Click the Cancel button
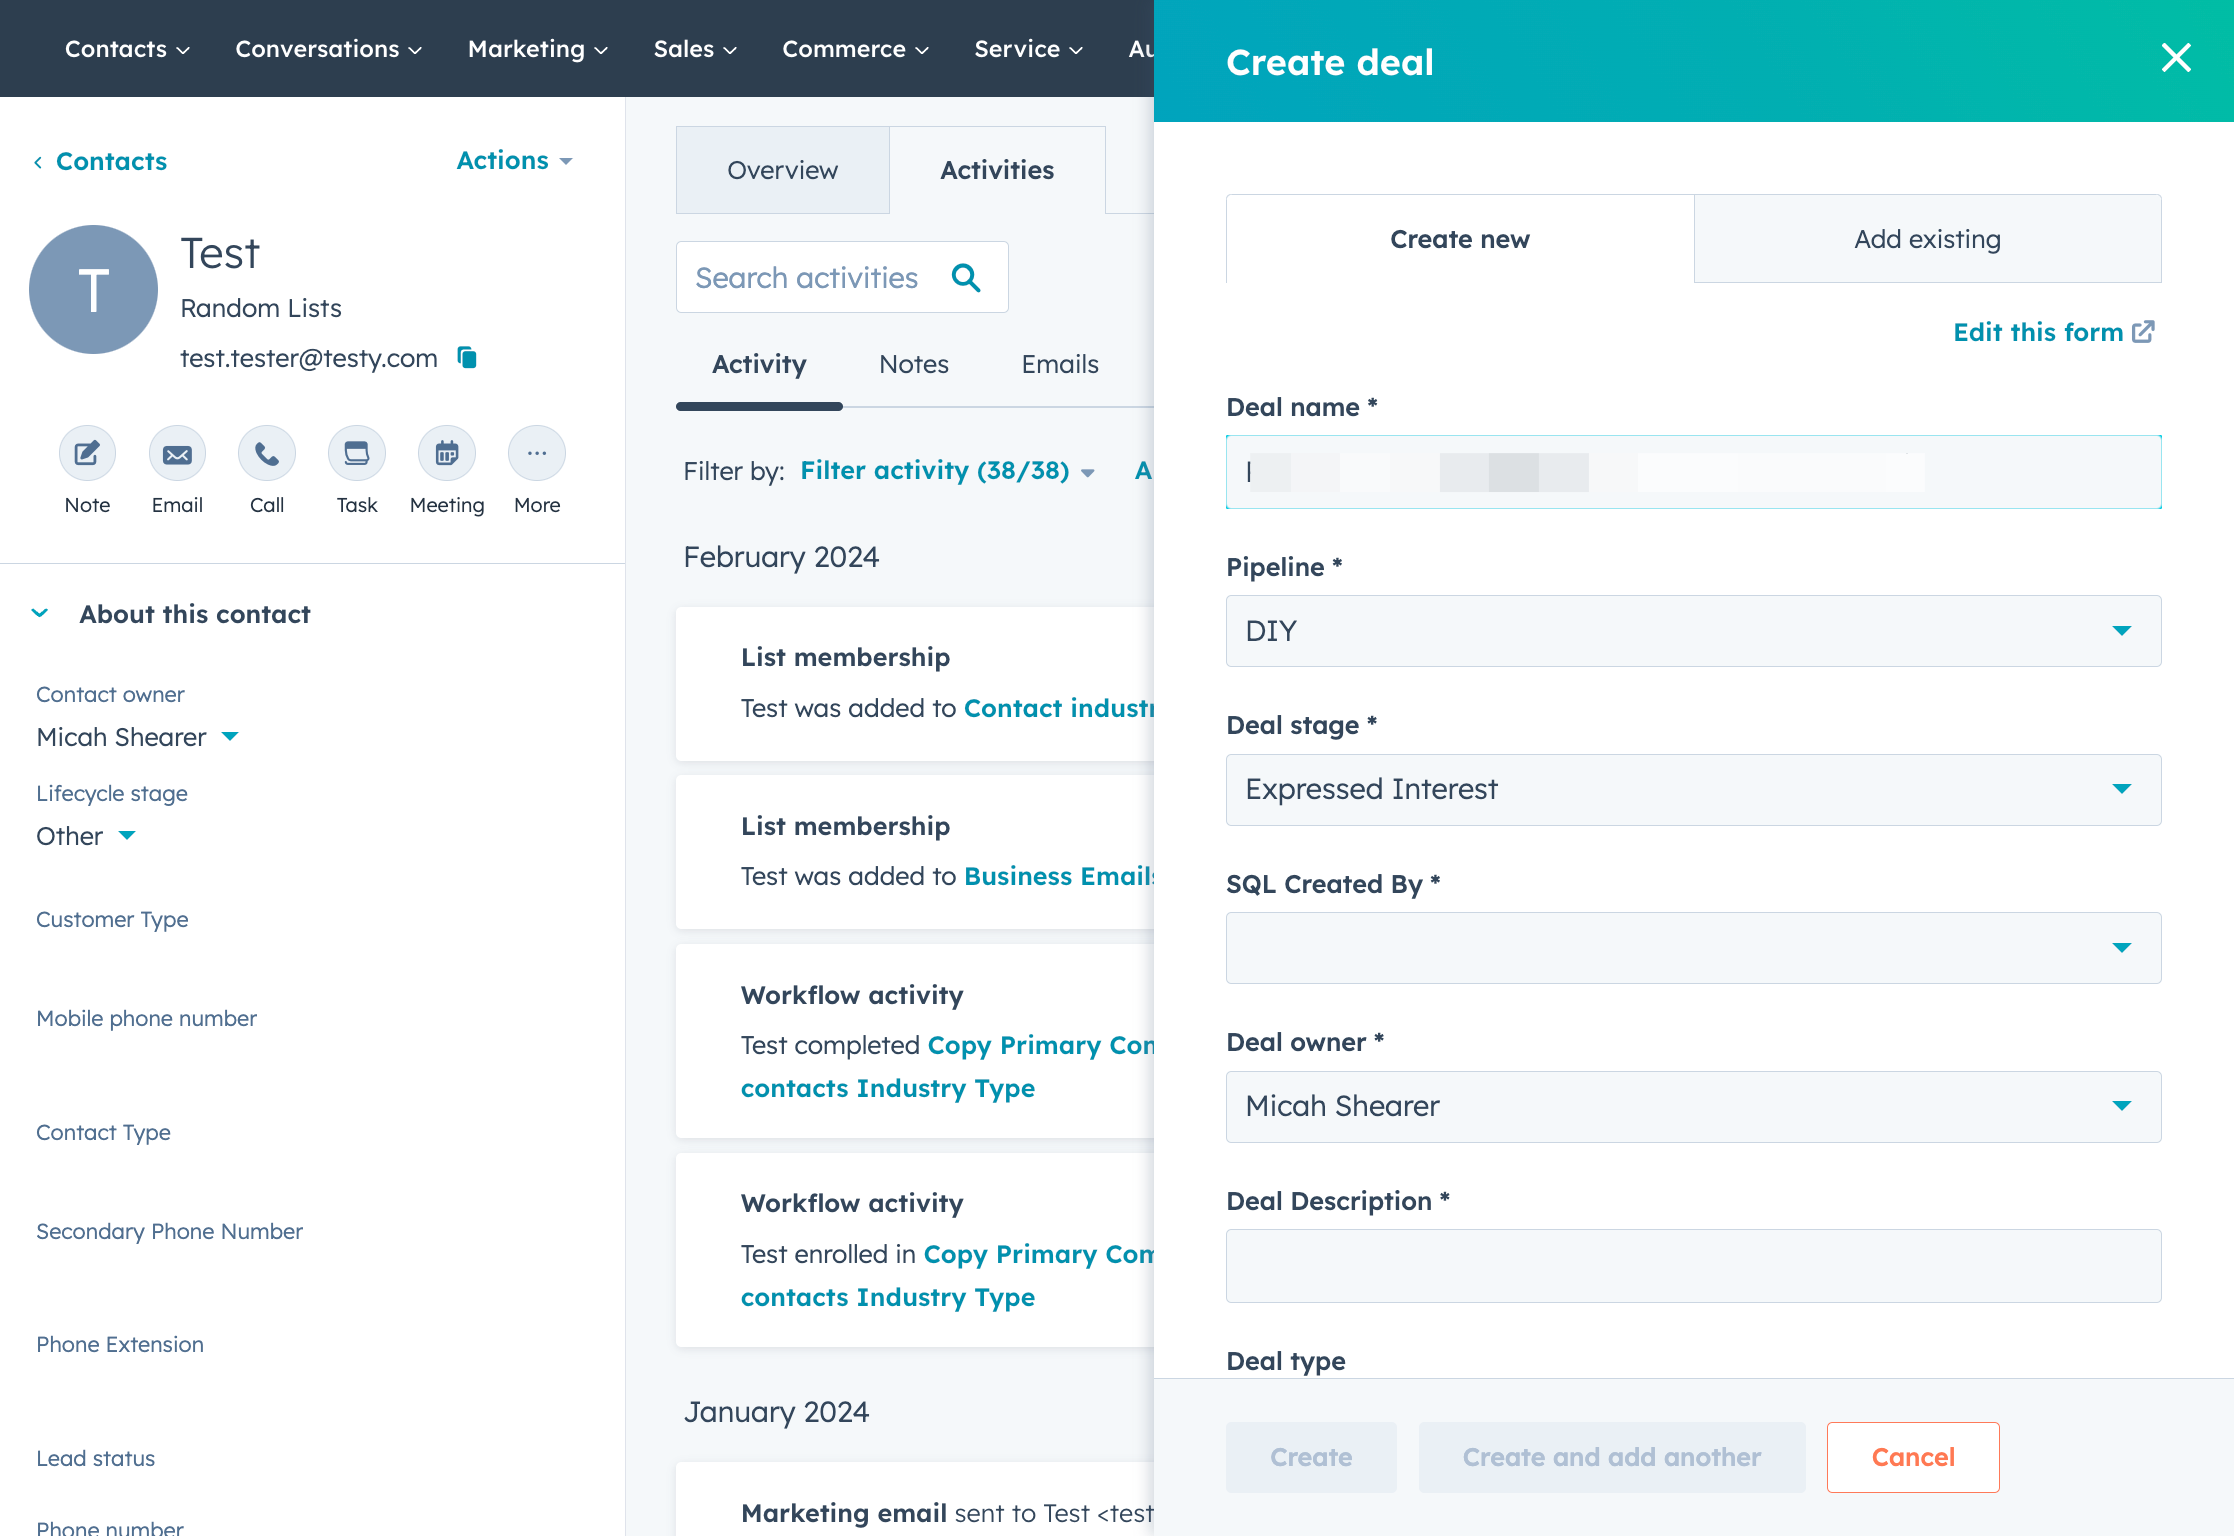This screenshot has height=1536, width=2234. point(1913,1458)
